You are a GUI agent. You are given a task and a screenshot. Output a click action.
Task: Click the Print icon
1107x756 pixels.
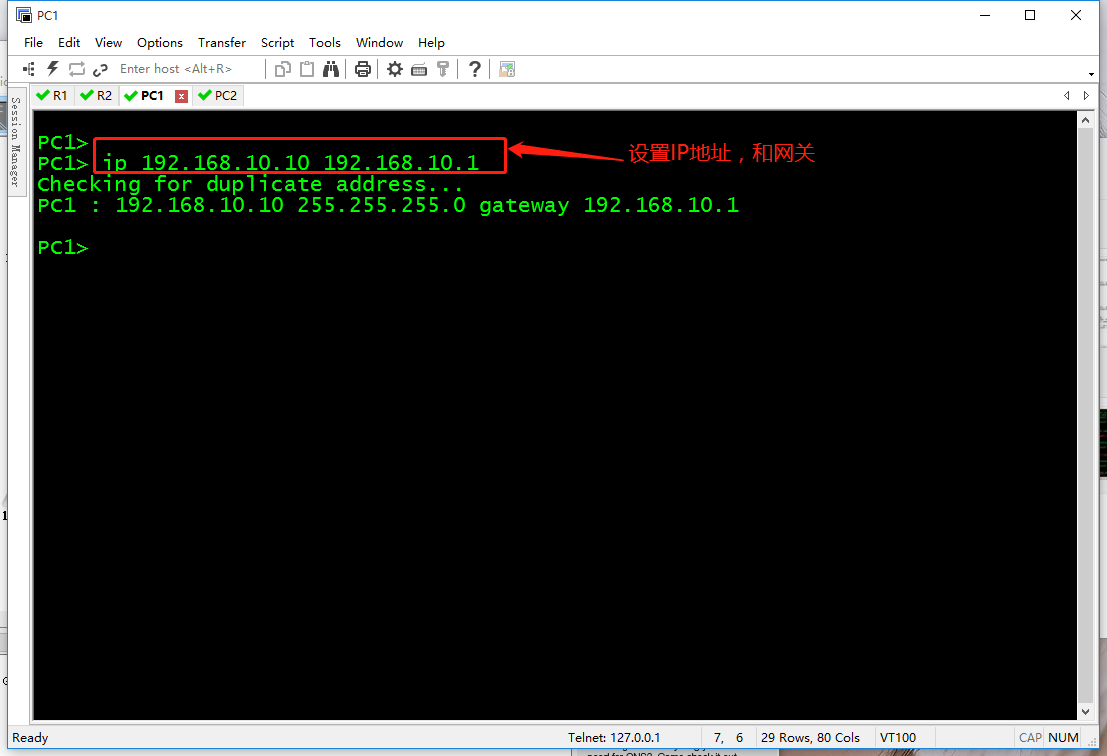pos(363,69)
